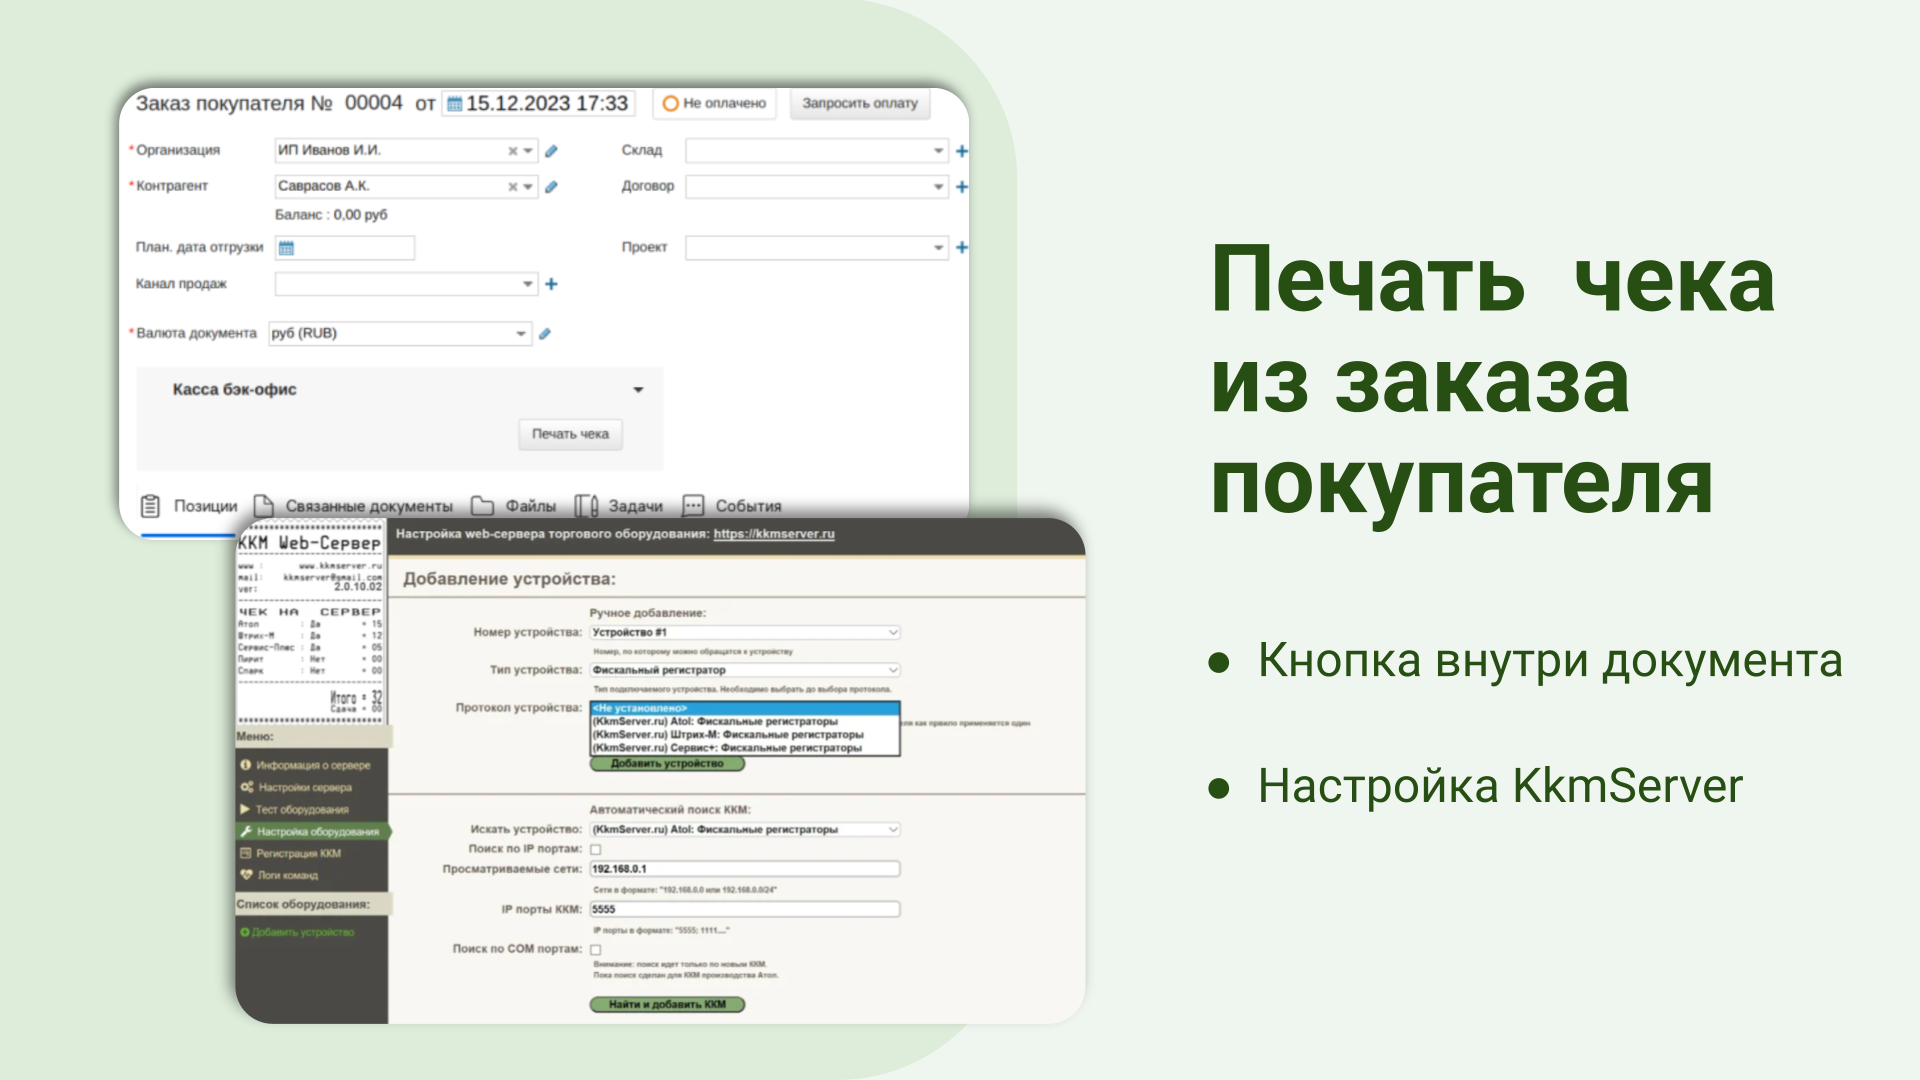
Task: Add a new Проект with plus icon
Action: coord(962,247)
